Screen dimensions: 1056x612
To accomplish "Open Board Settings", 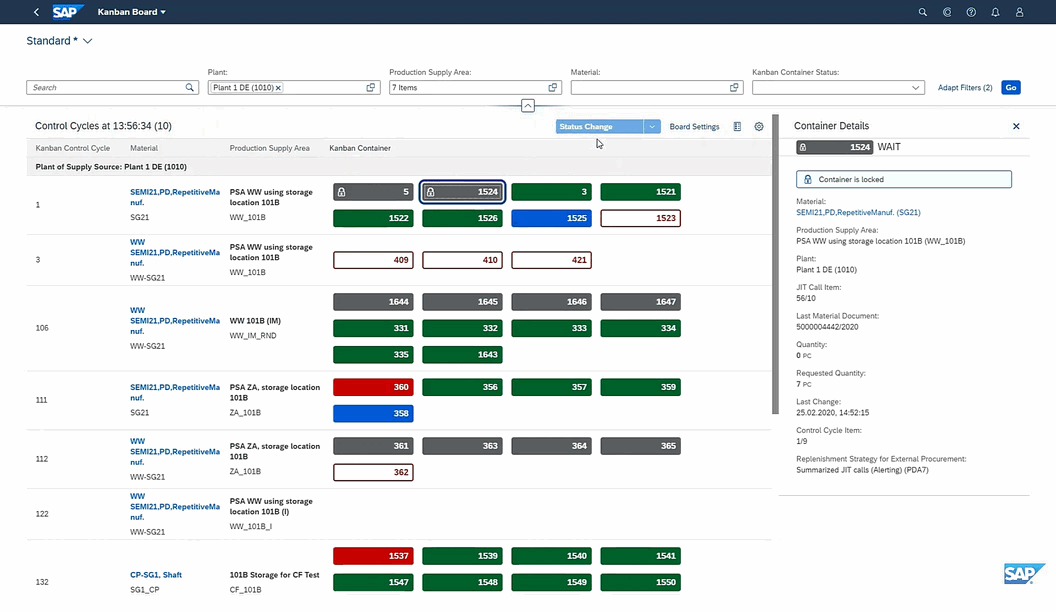I will (x=694, y=127).
